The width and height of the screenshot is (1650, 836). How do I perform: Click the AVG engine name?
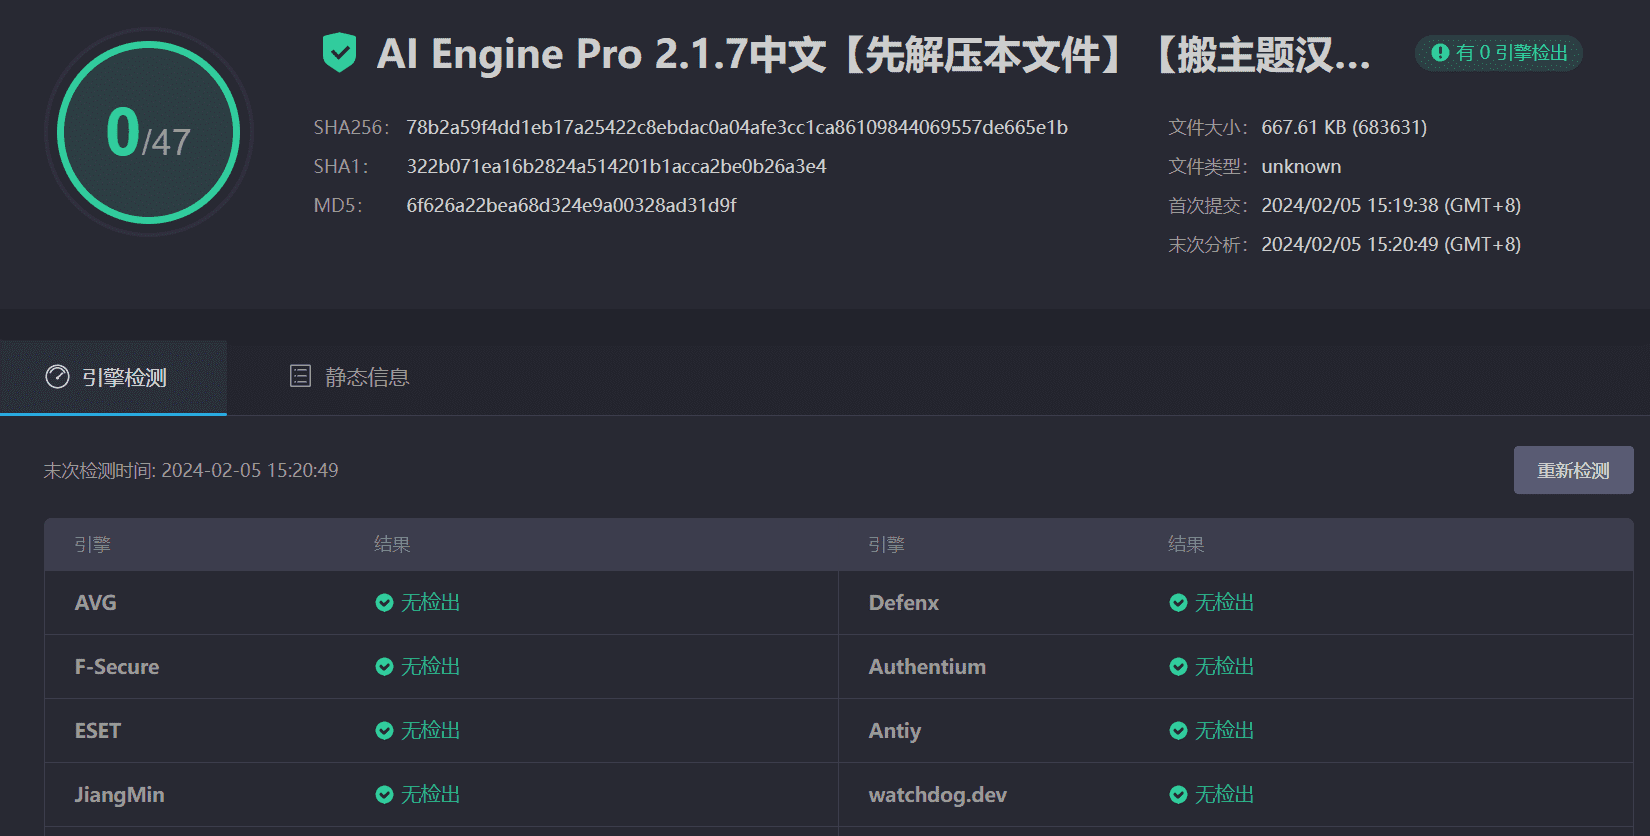(x=95, y=602)
